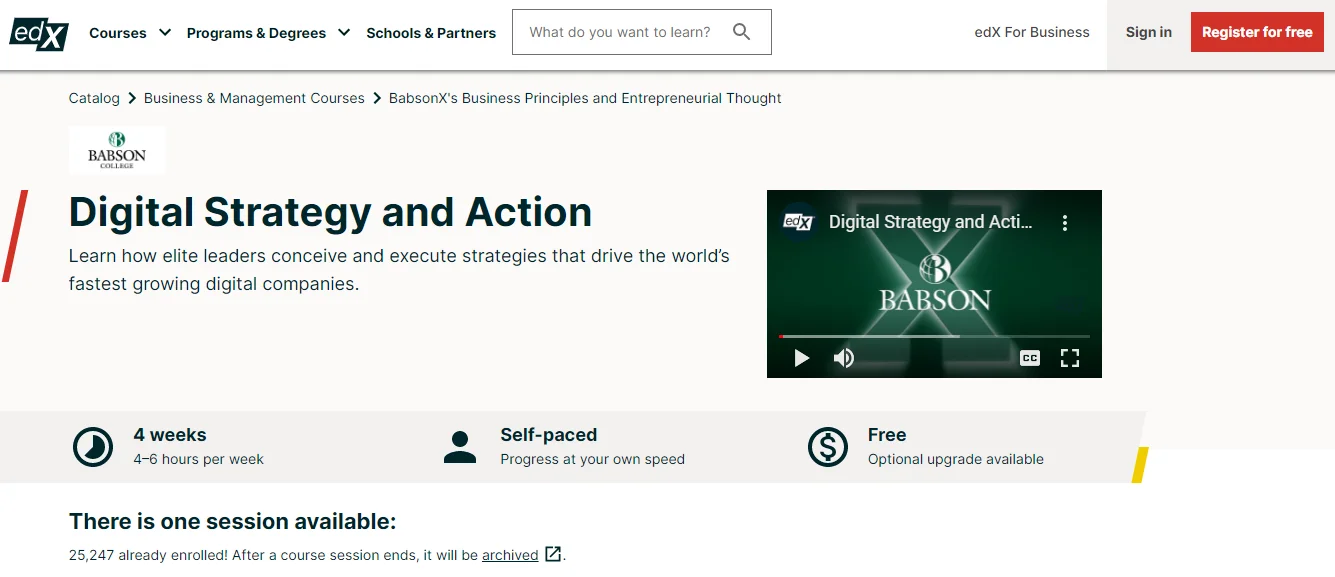Click 'Optional upgrade available' text
This screenshot has width=1335, height=577.
[956, 459]
